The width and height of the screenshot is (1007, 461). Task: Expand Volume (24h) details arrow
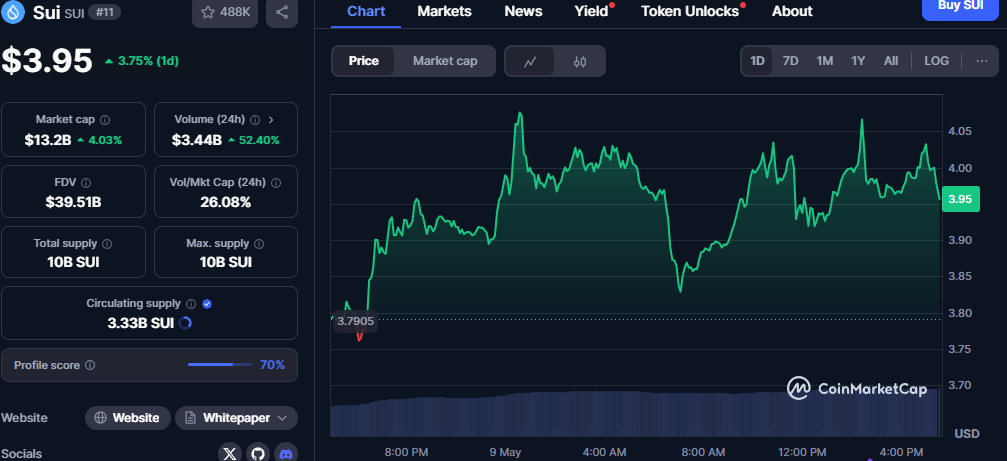[x=271, y=120]
